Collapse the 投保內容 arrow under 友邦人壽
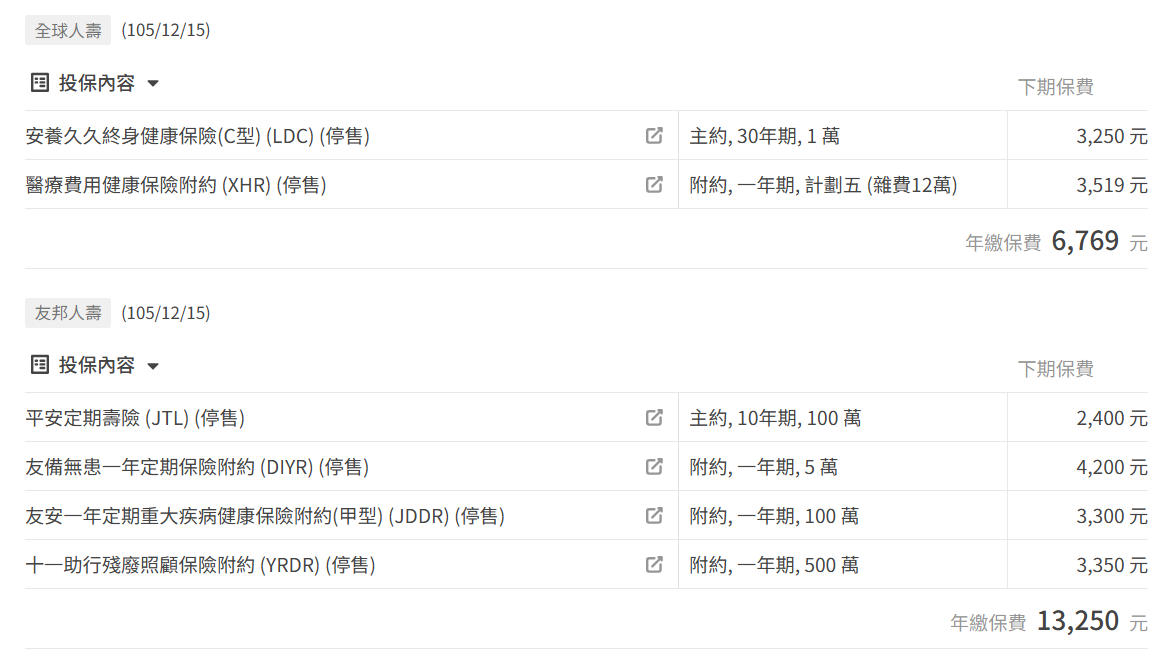Screen dimensions: 1158x660 click(x=153, y=366)
